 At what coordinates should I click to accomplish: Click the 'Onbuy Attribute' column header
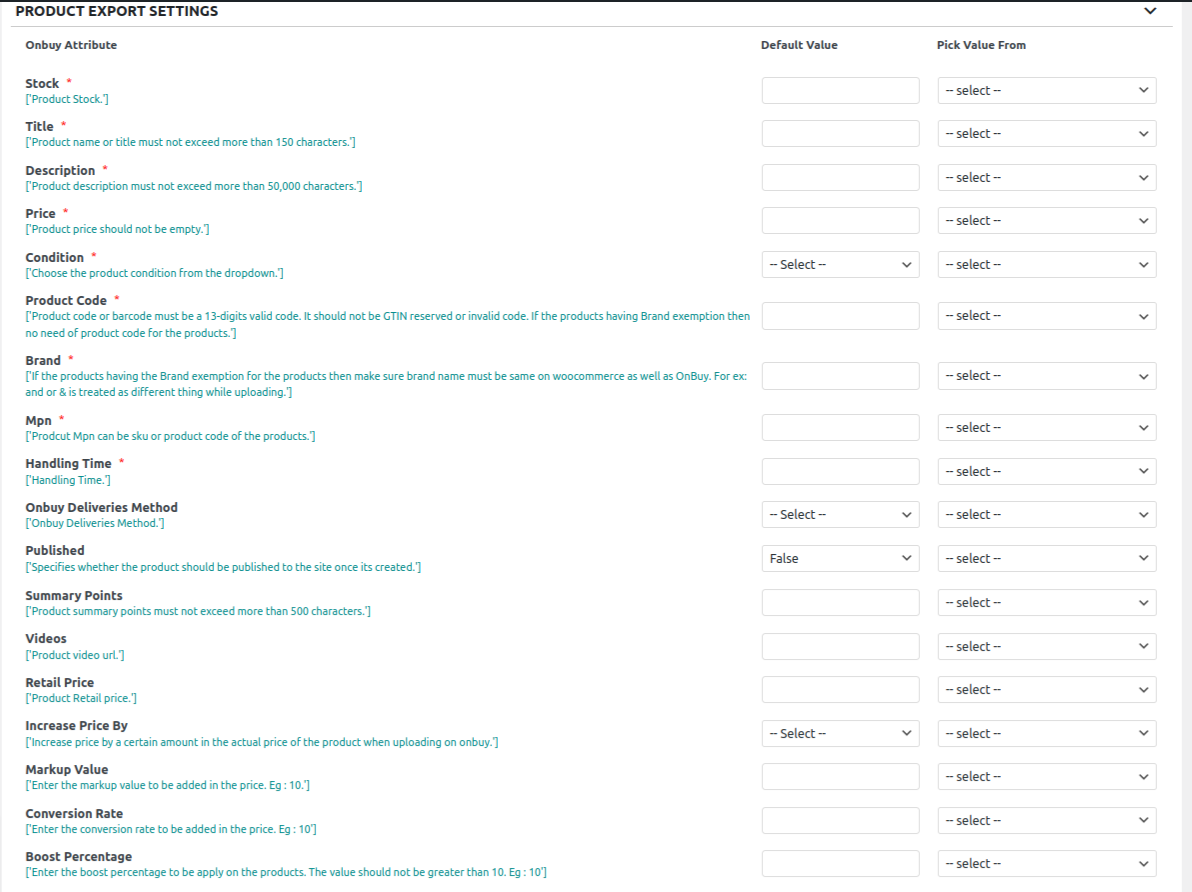[71, 45]
